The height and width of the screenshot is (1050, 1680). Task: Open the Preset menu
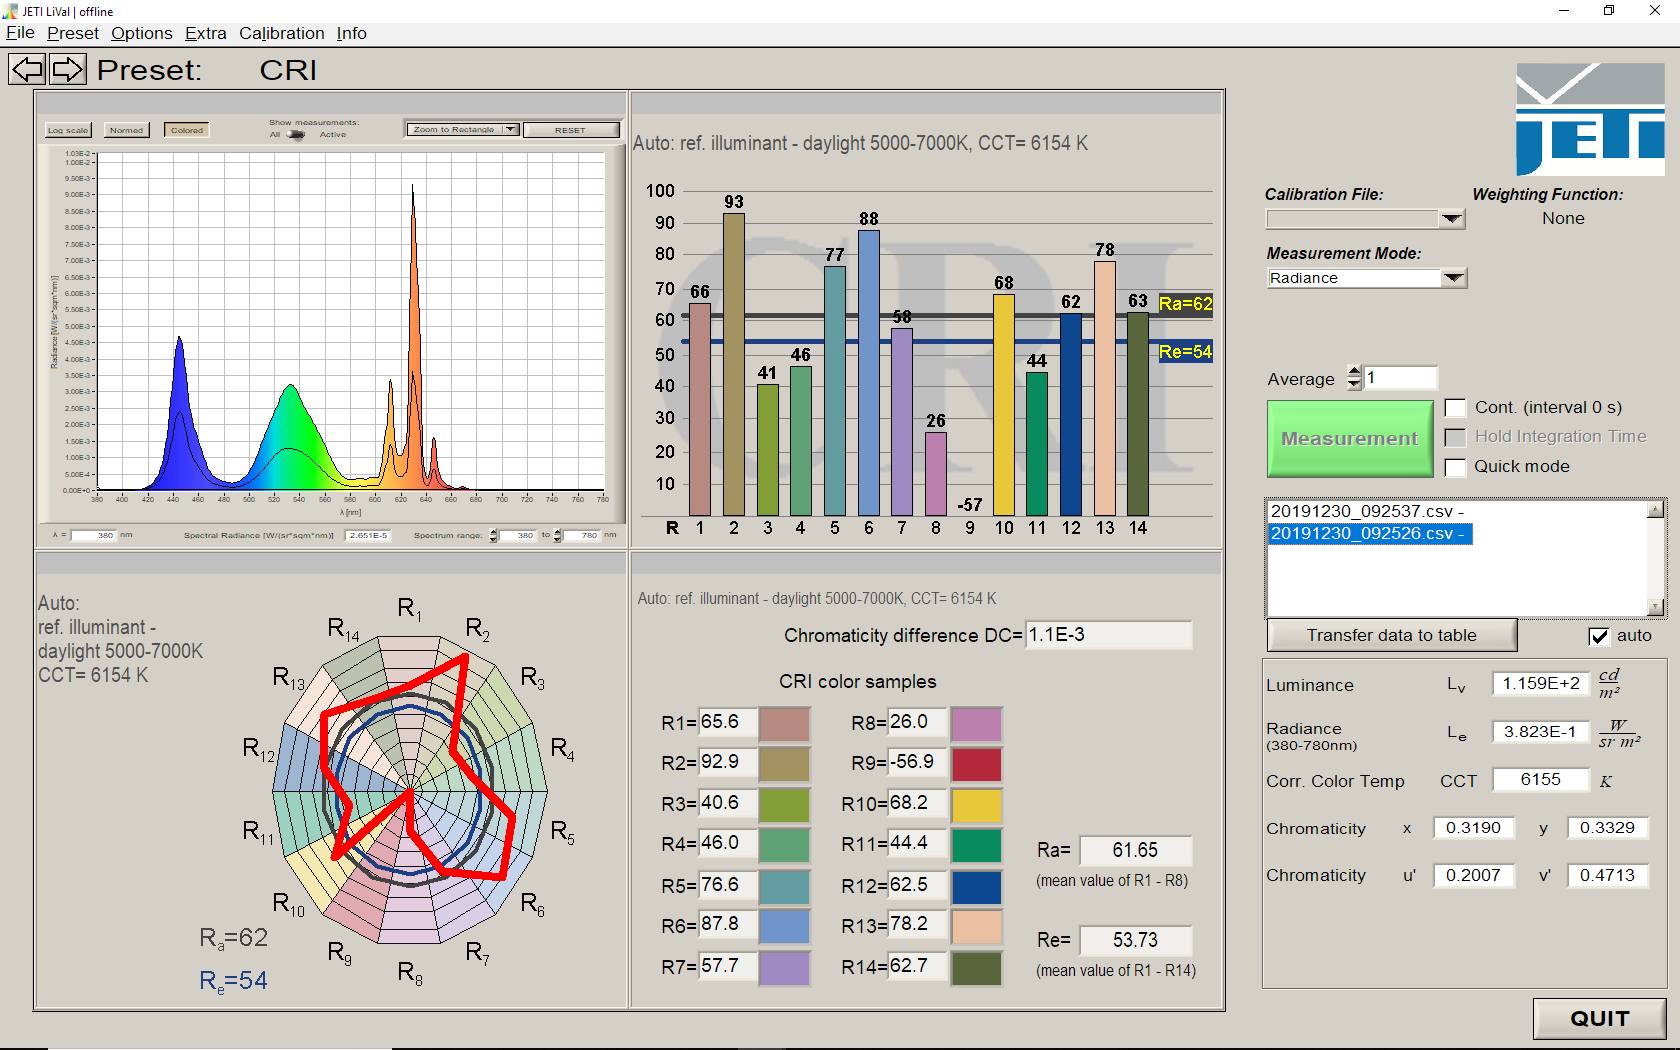coord(73,33)
